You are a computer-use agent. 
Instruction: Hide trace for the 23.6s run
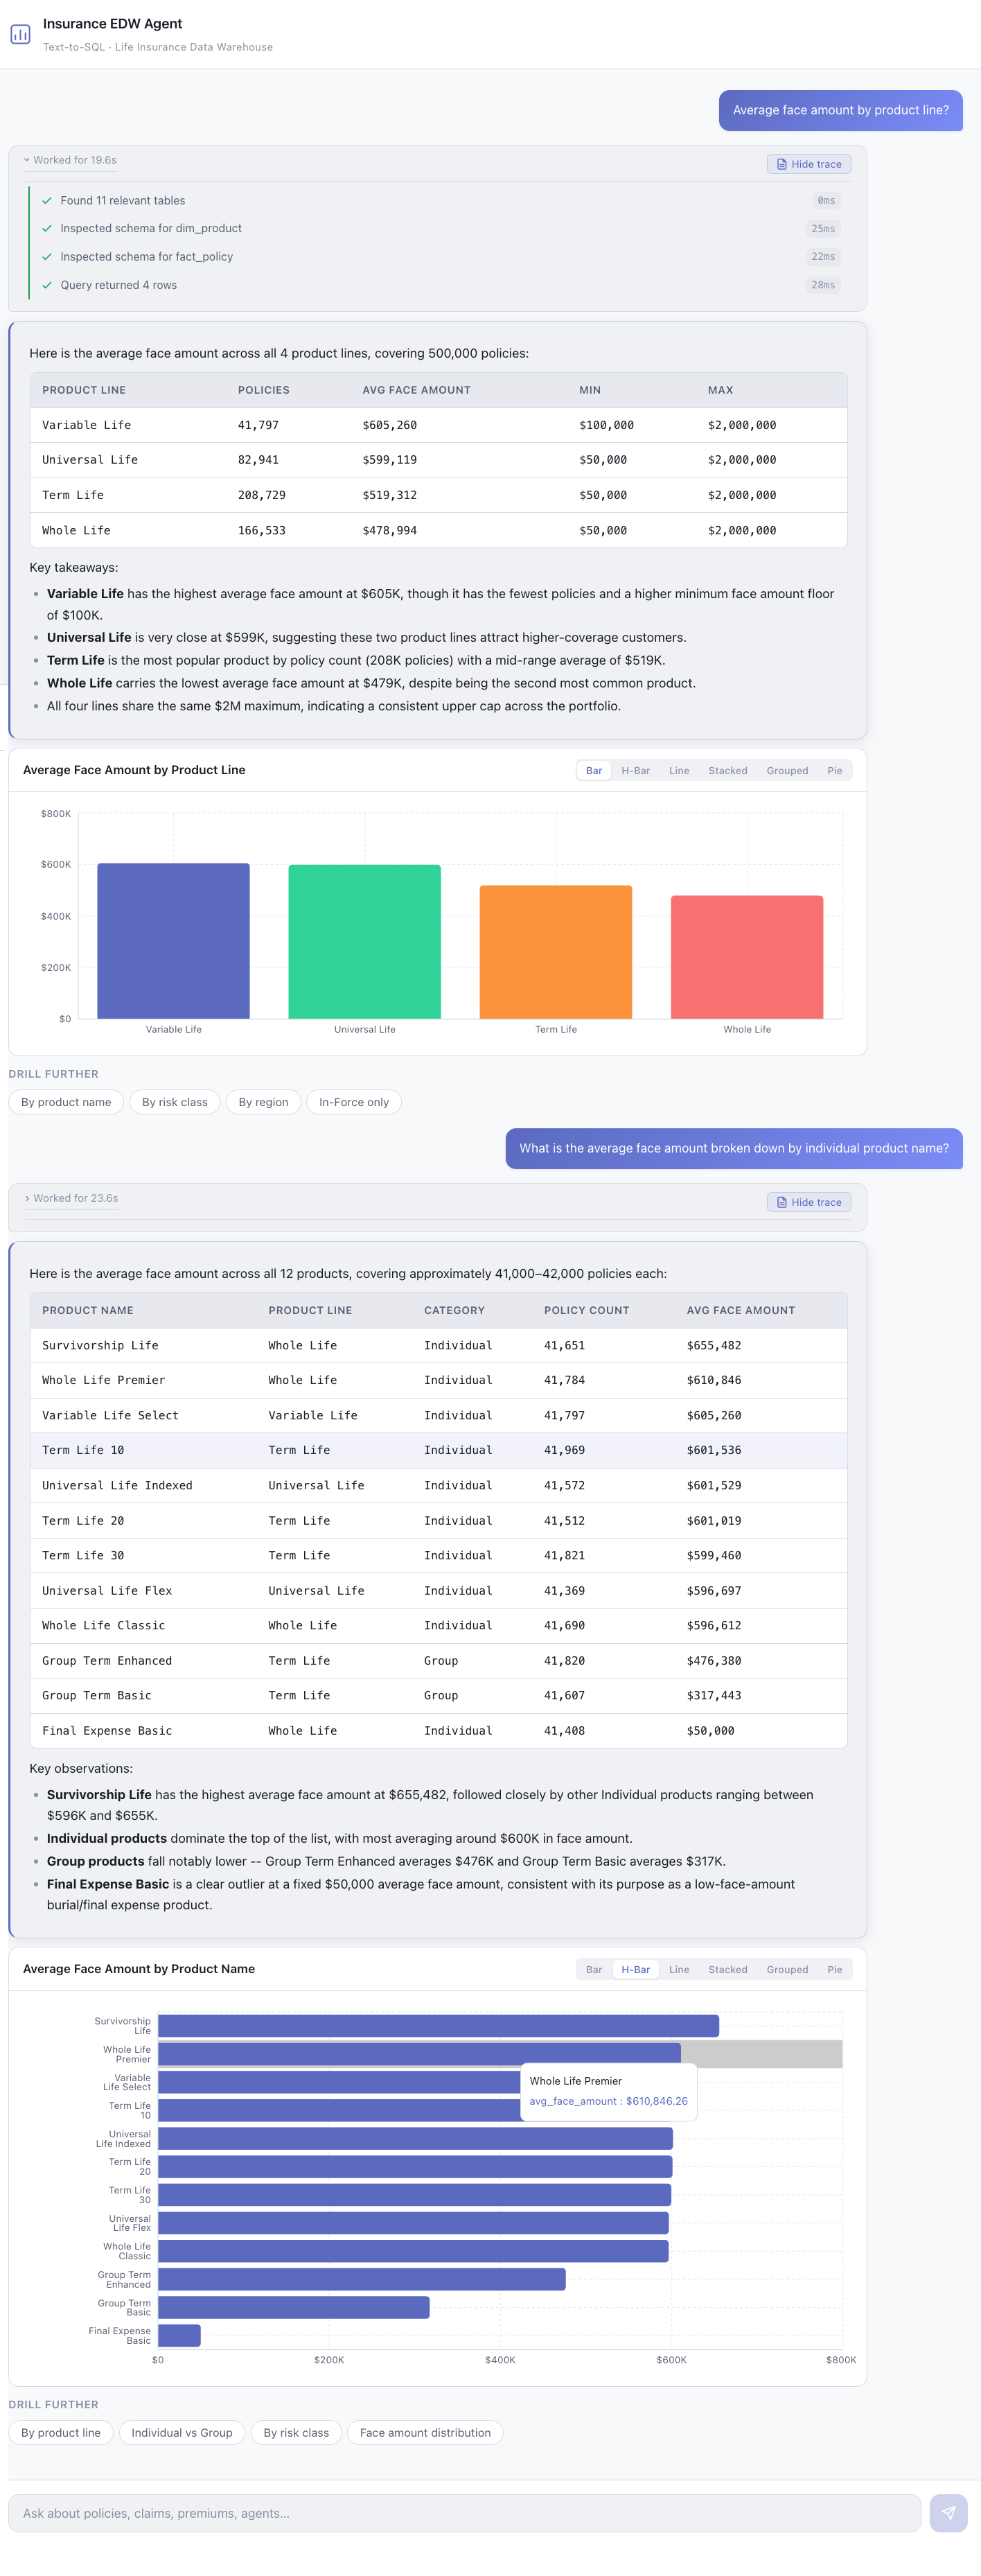[x=809, y=1202]
